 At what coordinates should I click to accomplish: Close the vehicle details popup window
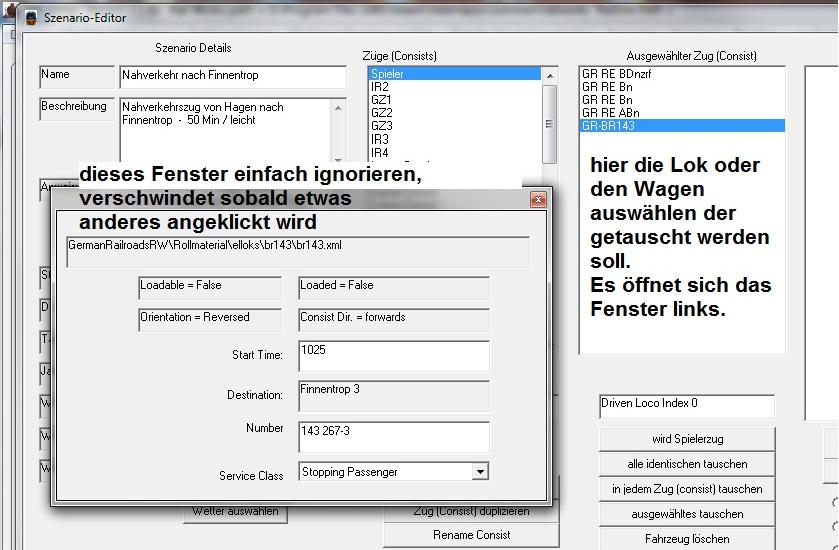(538, 200)
